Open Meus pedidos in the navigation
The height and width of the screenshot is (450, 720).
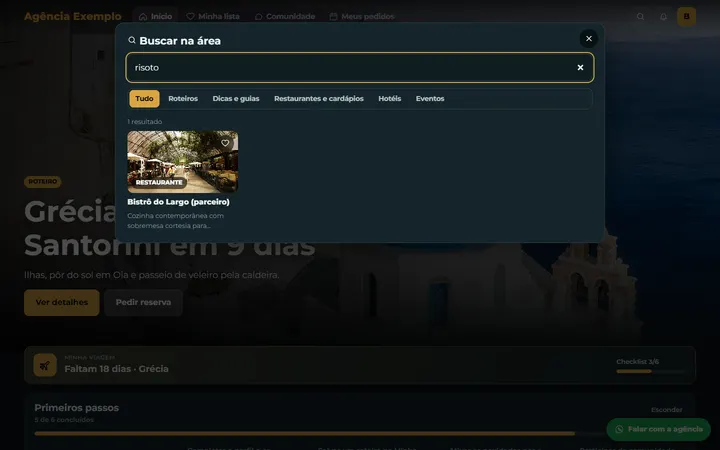tap(362, 17)
